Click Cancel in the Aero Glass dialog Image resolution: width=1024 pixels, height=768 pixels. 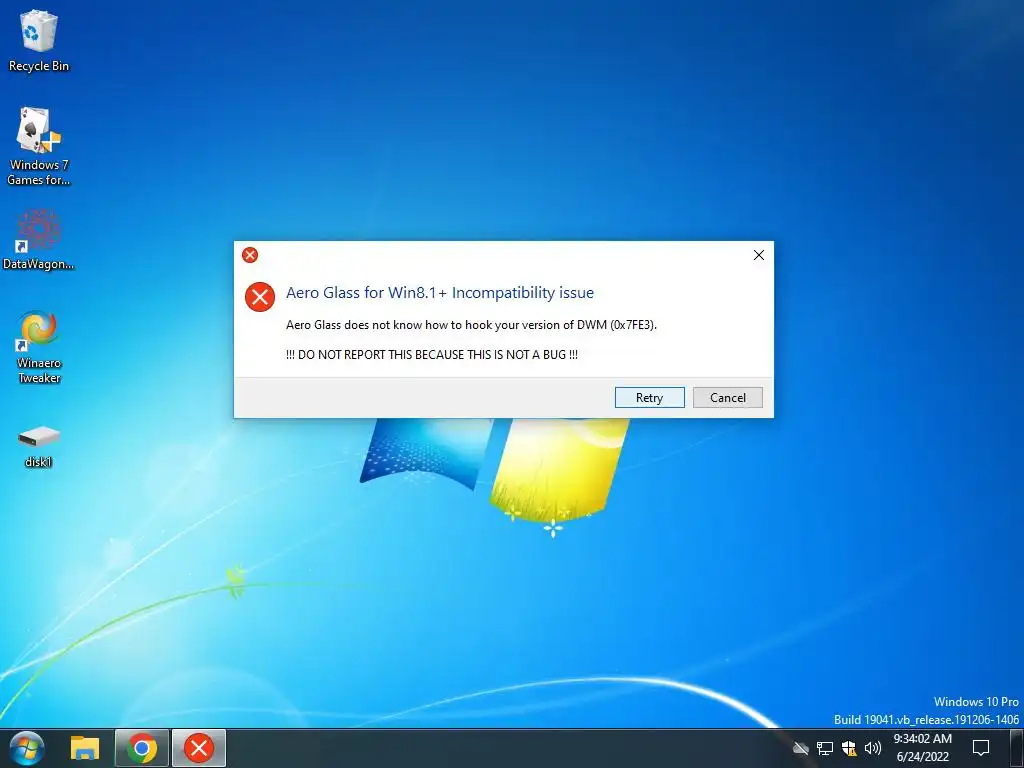coord(728,398)
